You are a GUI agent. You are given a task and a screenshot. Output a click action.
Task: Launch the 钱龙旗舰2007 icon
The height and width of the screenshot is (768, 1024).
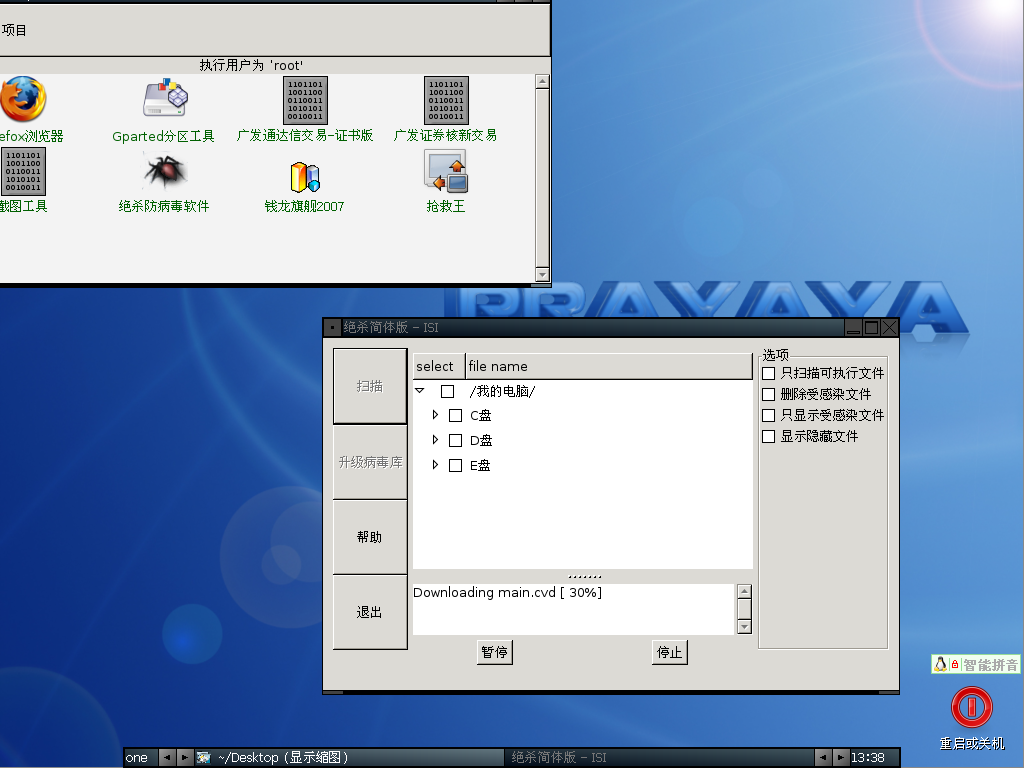[x=305, y=176]
